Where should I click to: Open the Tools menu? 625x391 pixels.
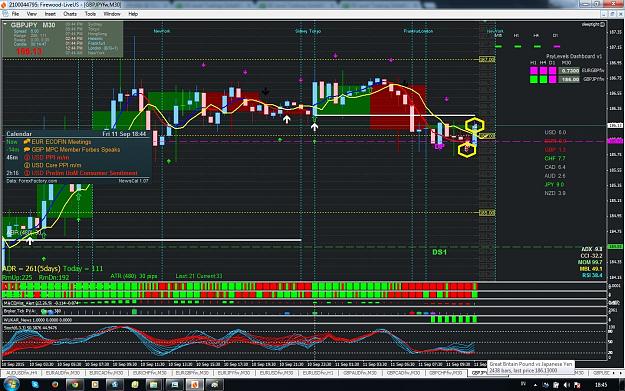[90, 14]
